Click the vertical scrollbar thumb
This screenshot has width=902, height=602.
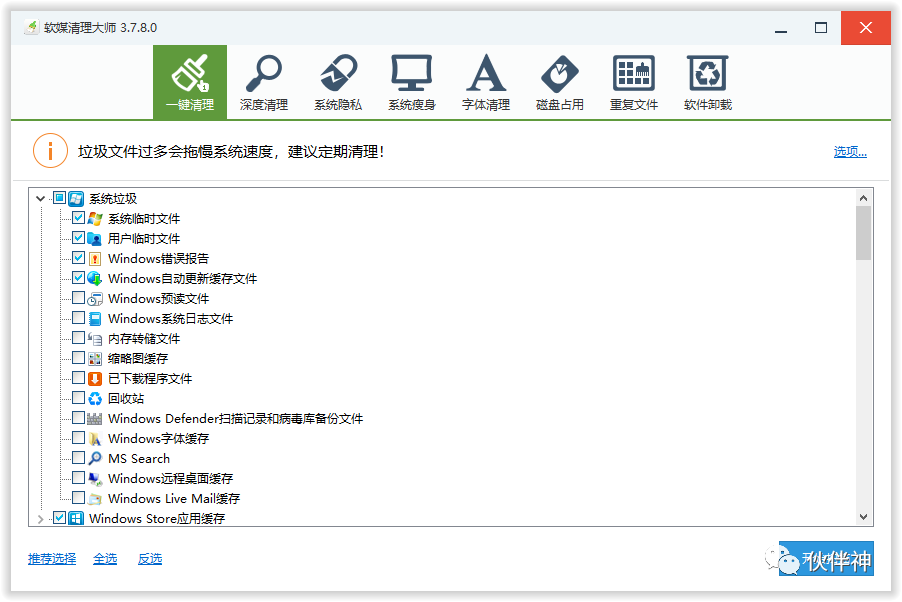[863, 233]
